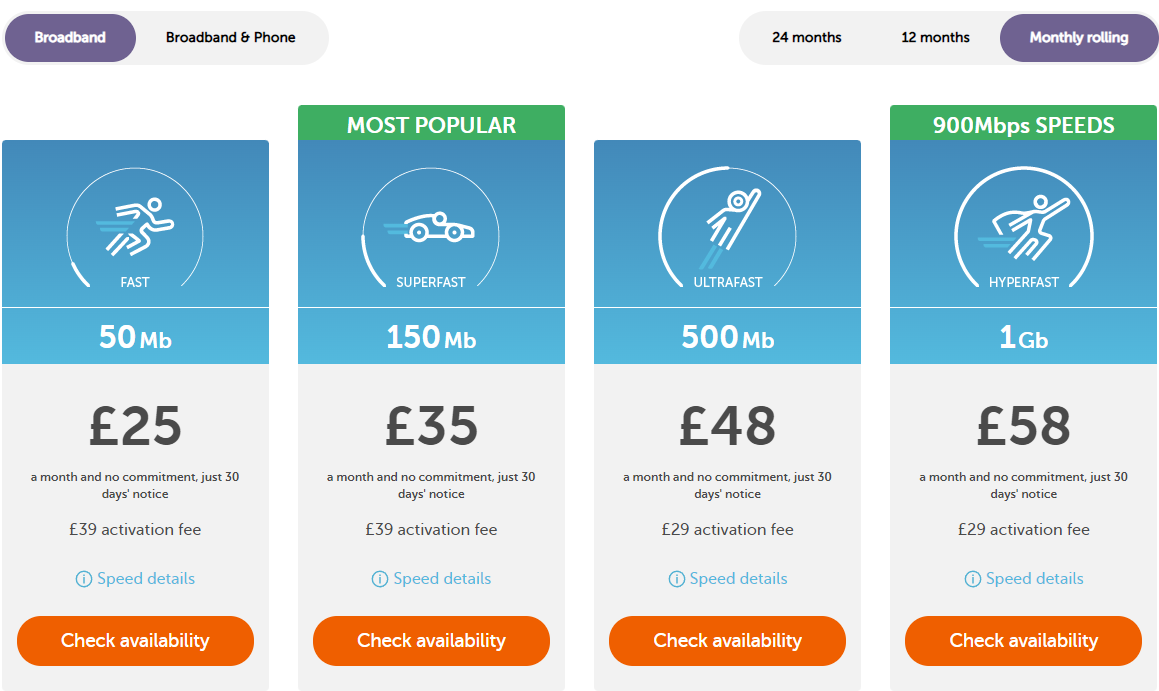
Task: Switch to Broadband & Phone option
Action: (231, 38)
